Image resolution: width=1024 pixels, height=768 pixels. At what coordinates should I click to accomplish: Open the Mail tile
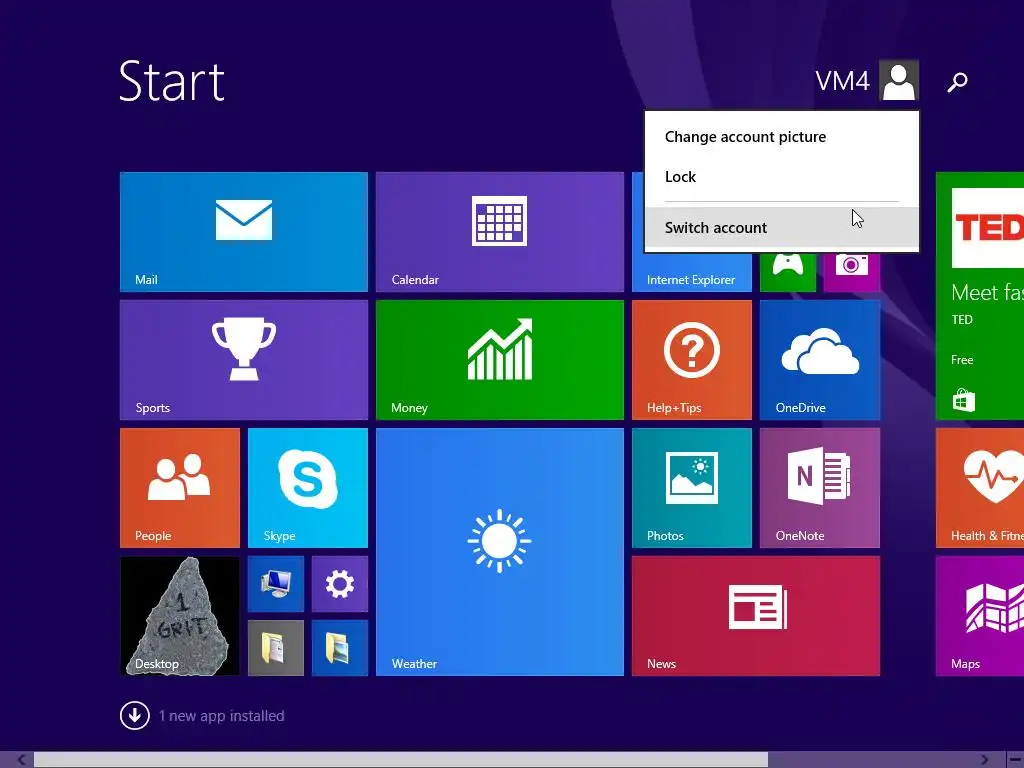tap(244, 232)
